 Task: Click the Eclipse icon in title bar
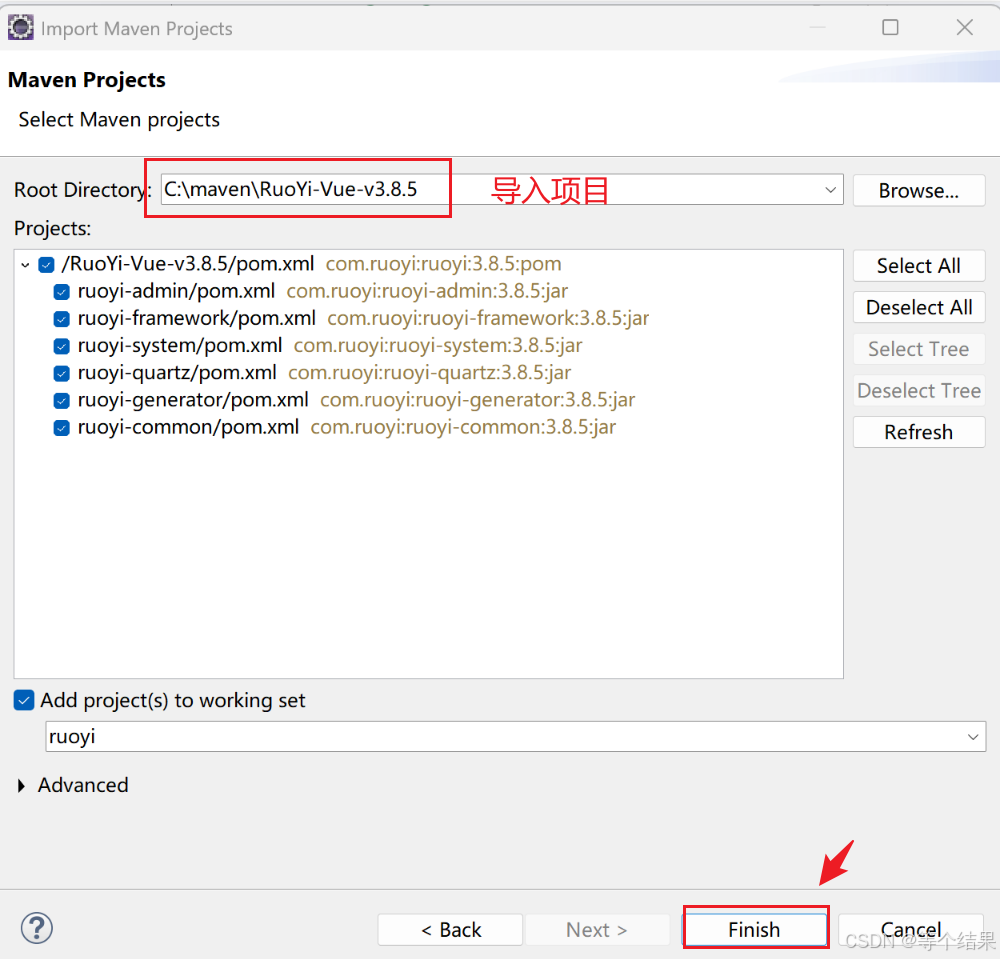point(20,28)
